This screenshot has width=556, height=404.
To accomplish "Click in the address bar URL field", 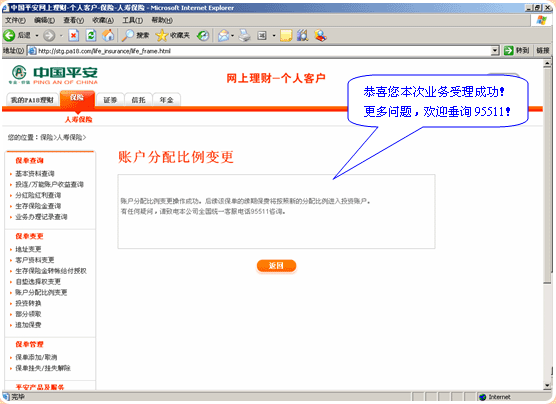I will [262, 51].
